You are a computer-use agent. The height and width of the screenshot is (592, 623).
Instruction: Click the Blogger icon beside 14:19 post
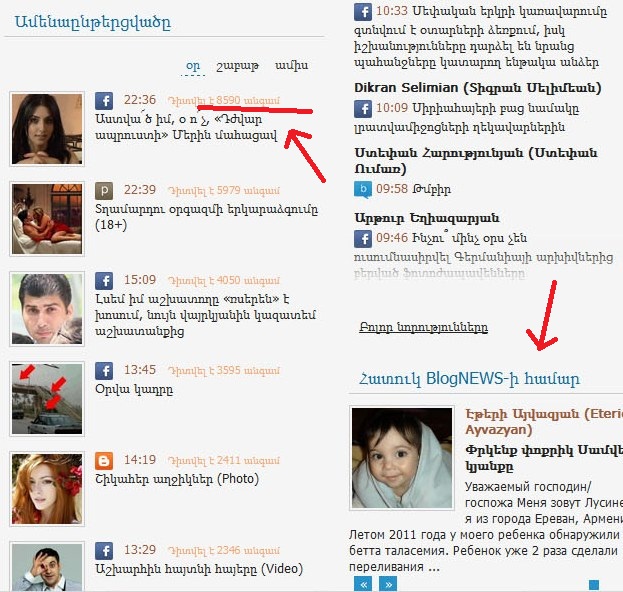tap(104, 461)
